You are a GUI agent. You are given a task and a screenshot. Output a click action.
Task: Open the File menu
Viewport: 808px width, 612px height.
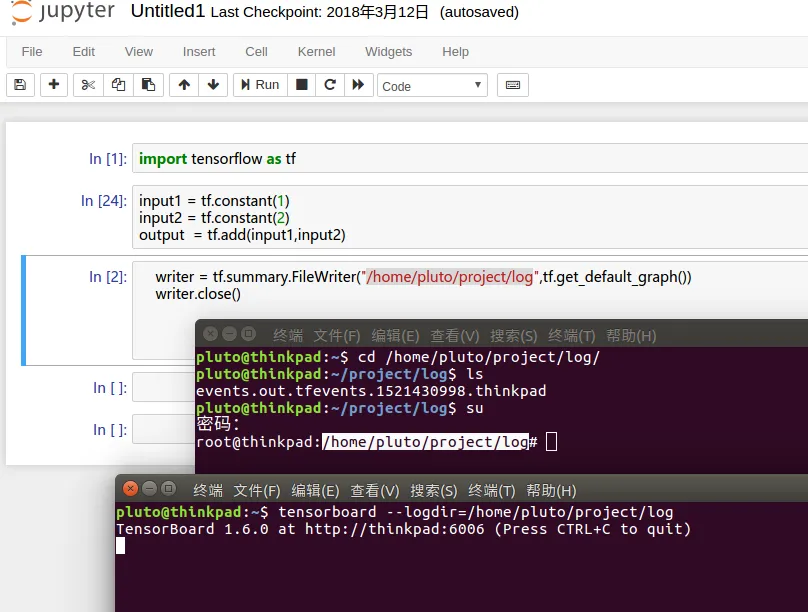pyautogui.click(x=32, y=52)
